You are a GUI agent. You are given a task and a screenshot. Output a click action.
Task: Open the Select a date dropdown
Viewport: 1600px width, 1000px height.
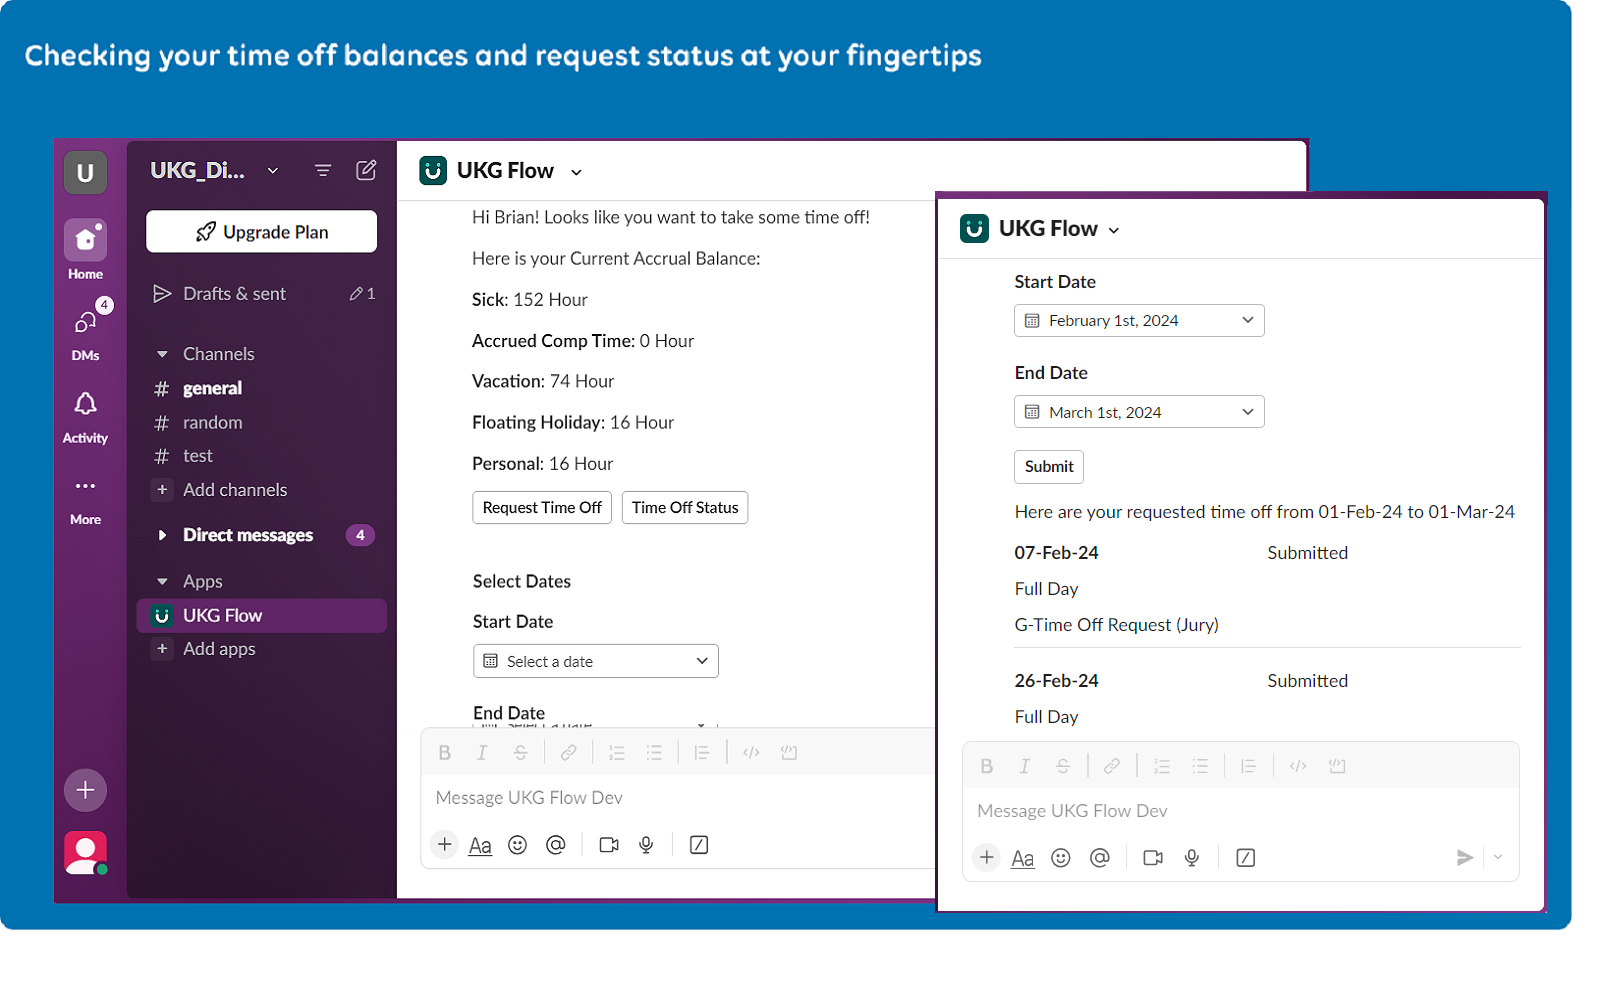pyautogui.click(x=596, y=661)
